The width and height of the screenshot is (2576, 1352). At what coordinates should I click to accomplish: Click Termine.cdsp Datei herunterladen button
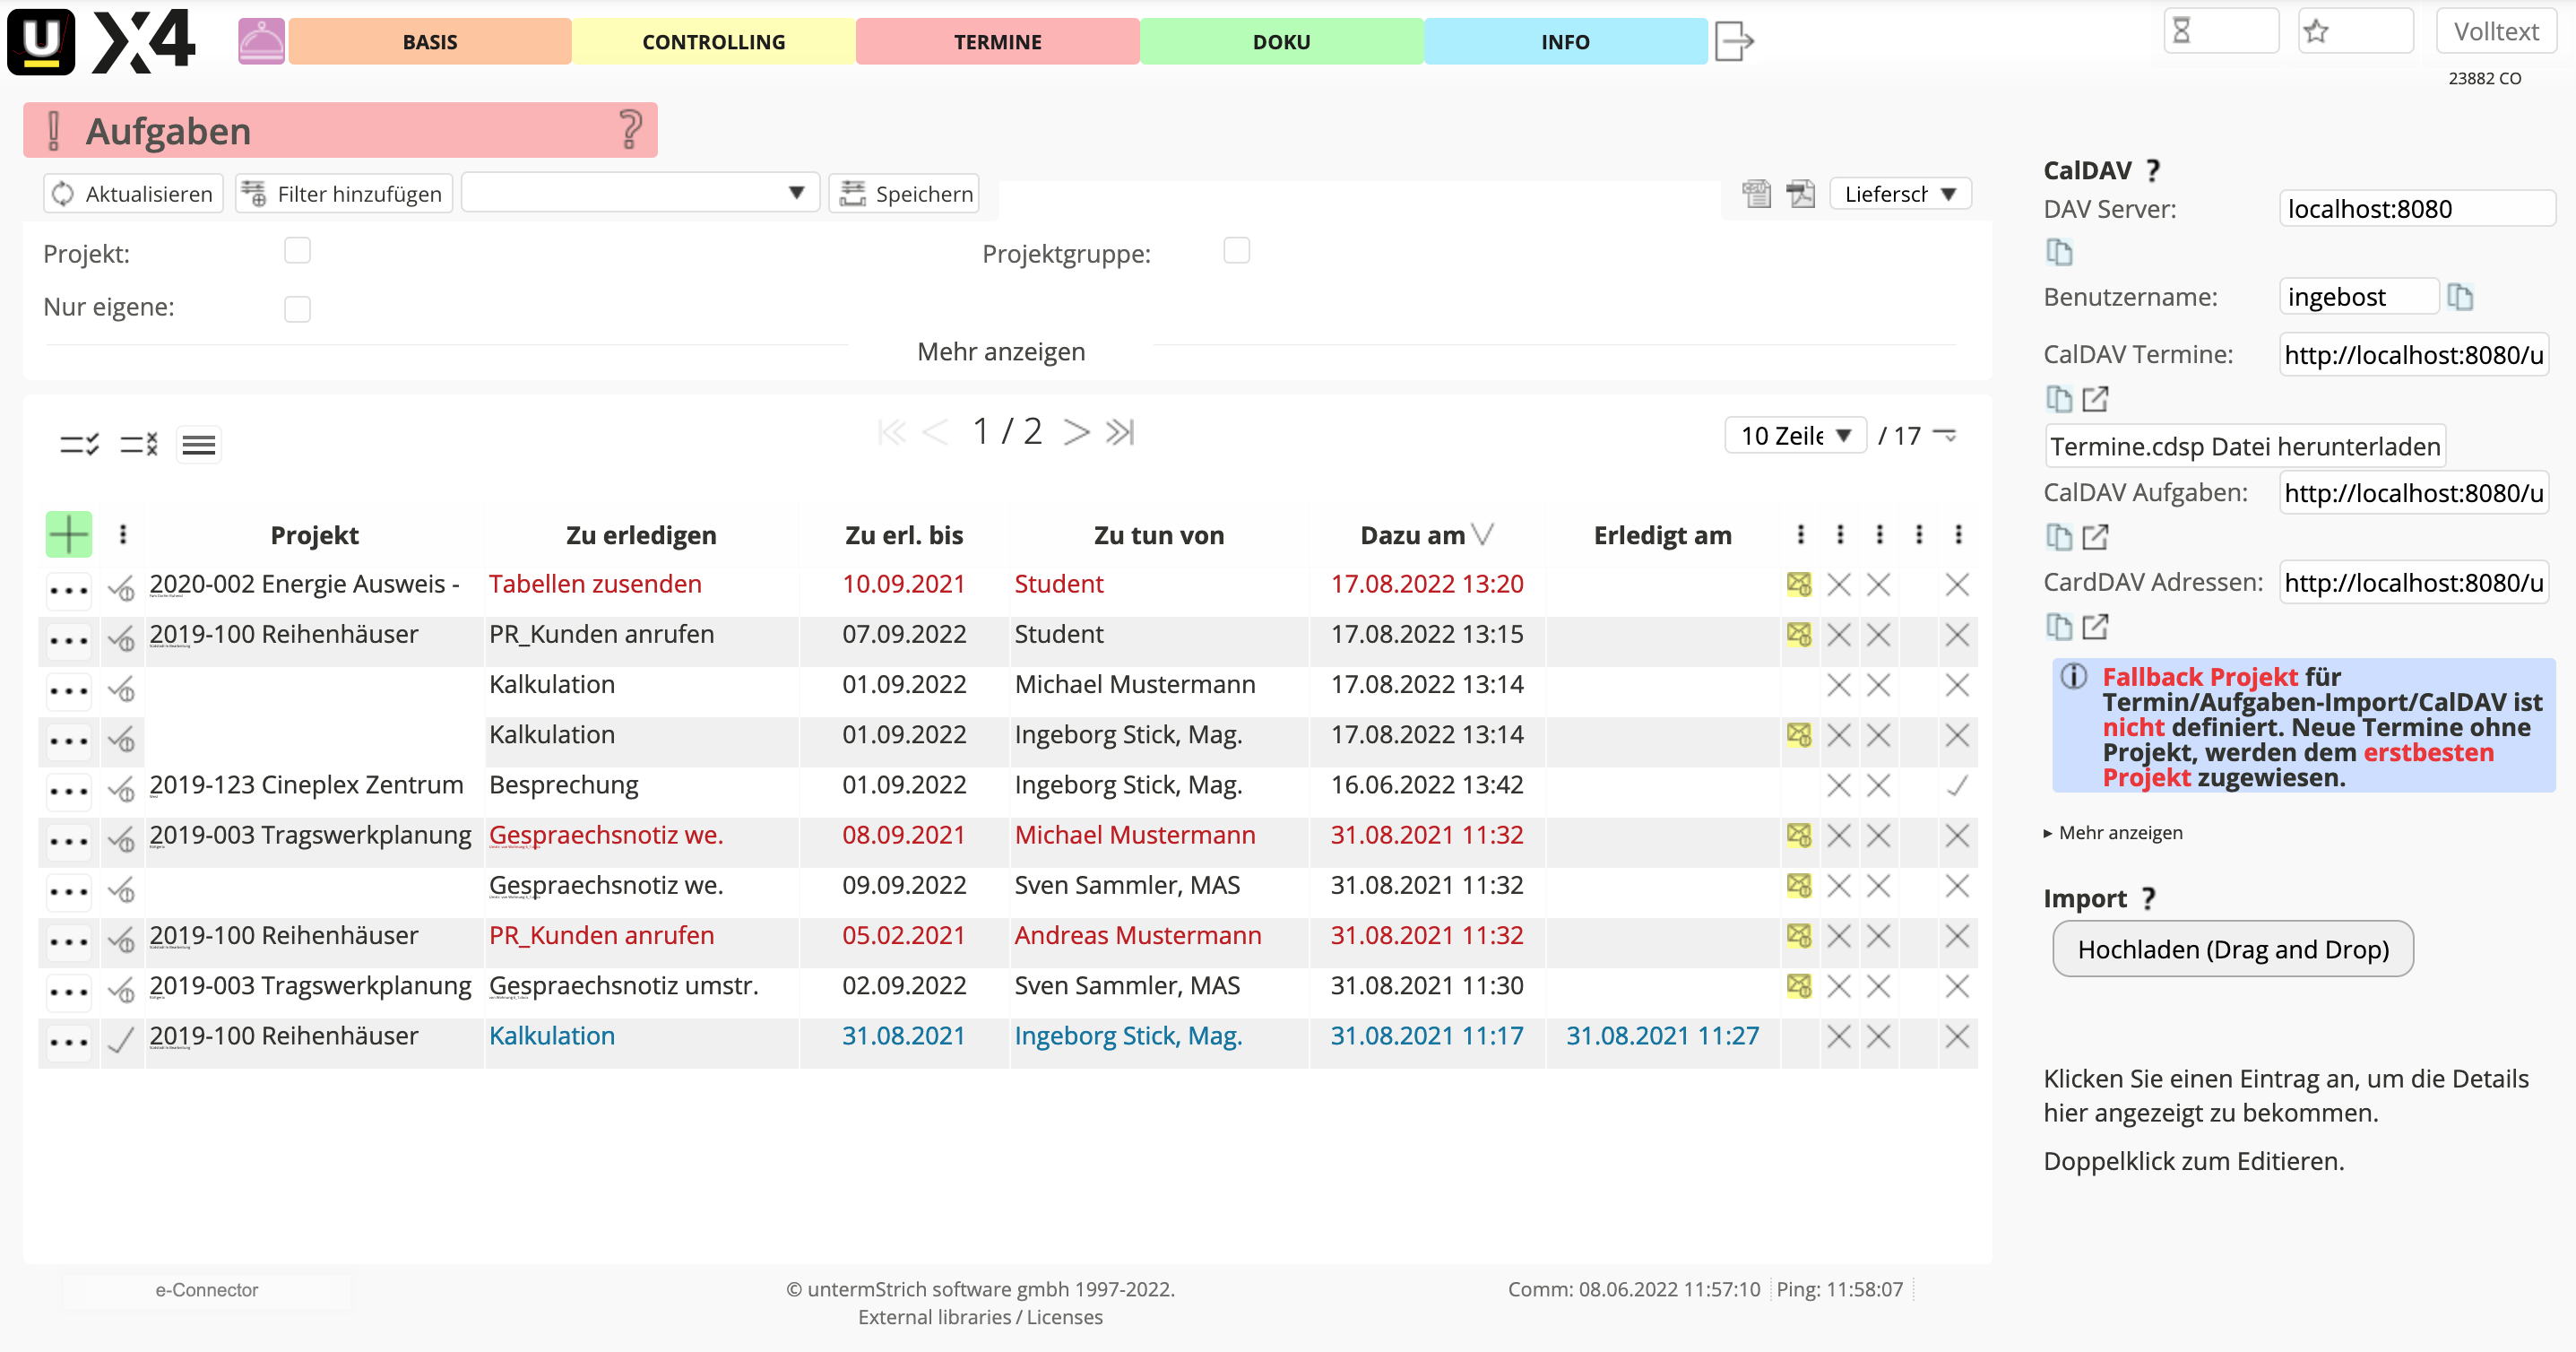[x=2244, y=446]
